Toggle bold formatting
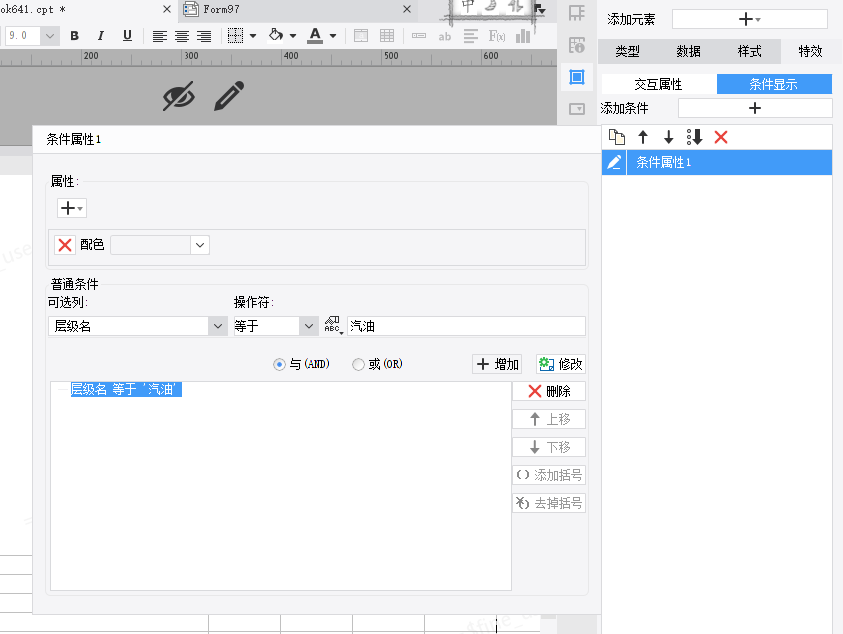843x634 pixels. coord(75,36)
